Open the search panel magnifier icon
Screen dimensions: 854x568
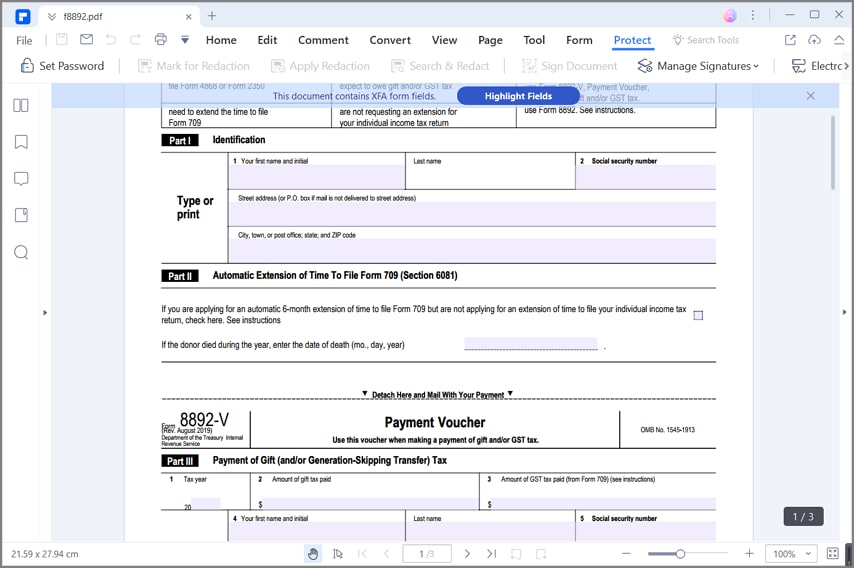pos(21,252)
